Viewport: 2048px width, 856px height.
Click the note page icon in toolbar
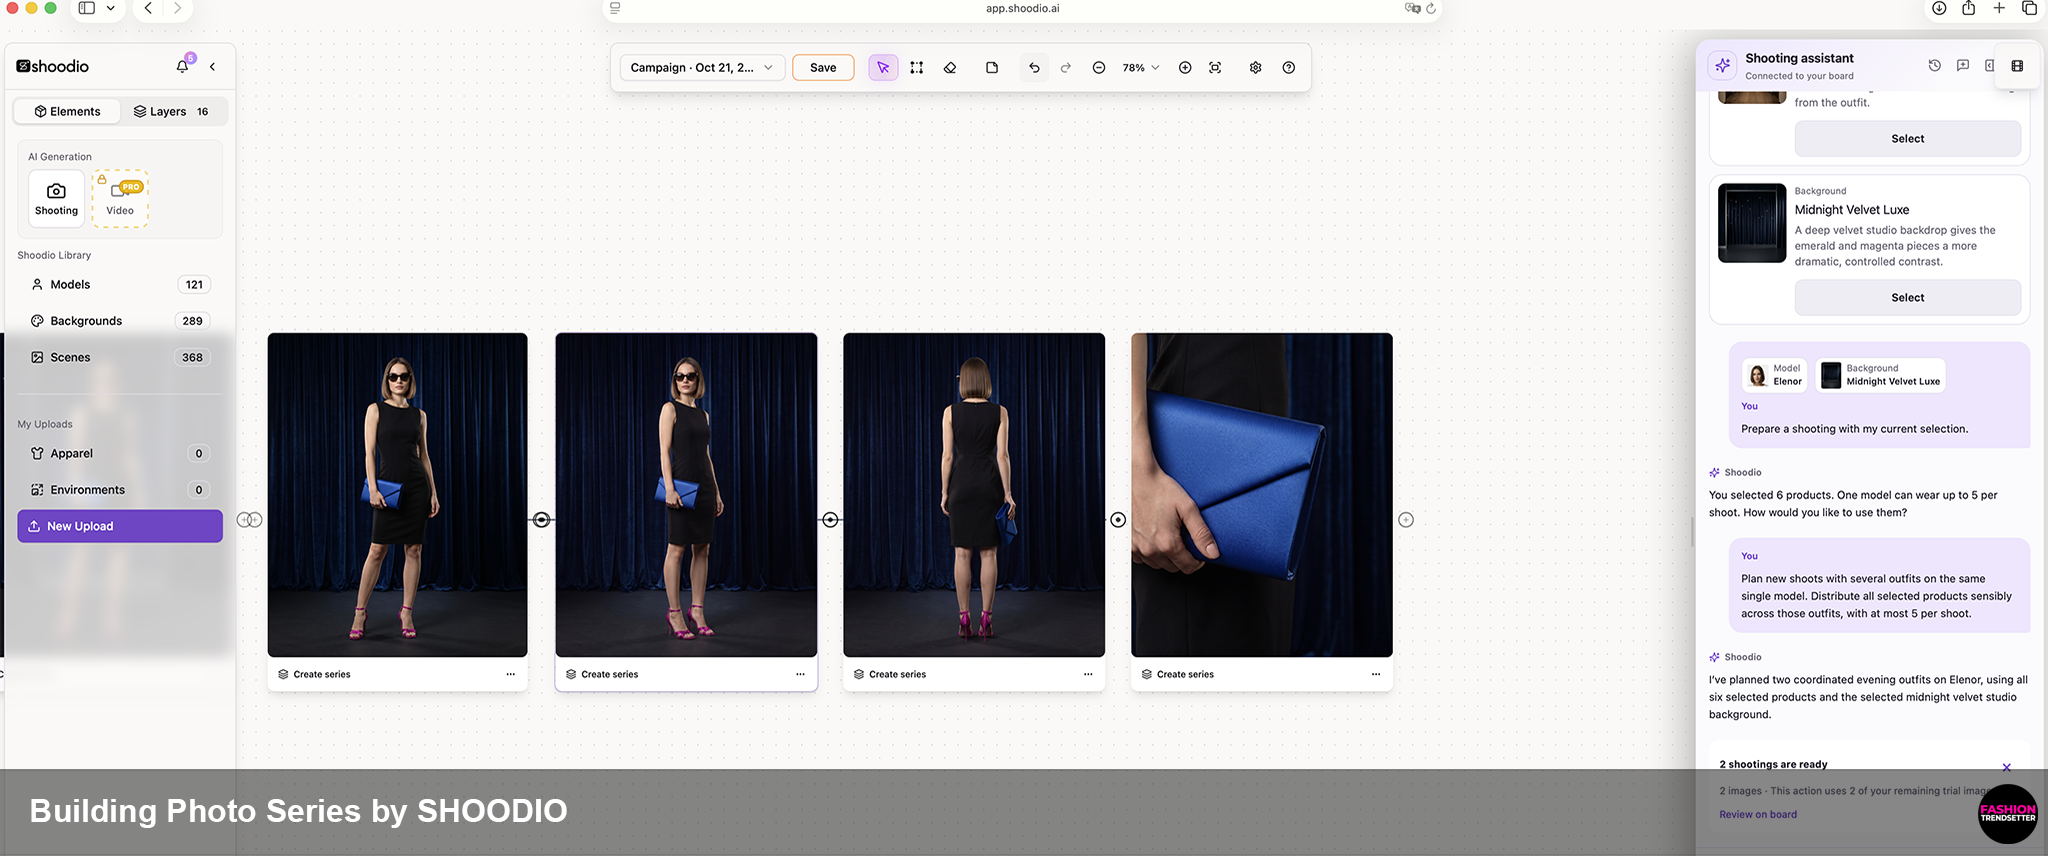coord(992,68)
